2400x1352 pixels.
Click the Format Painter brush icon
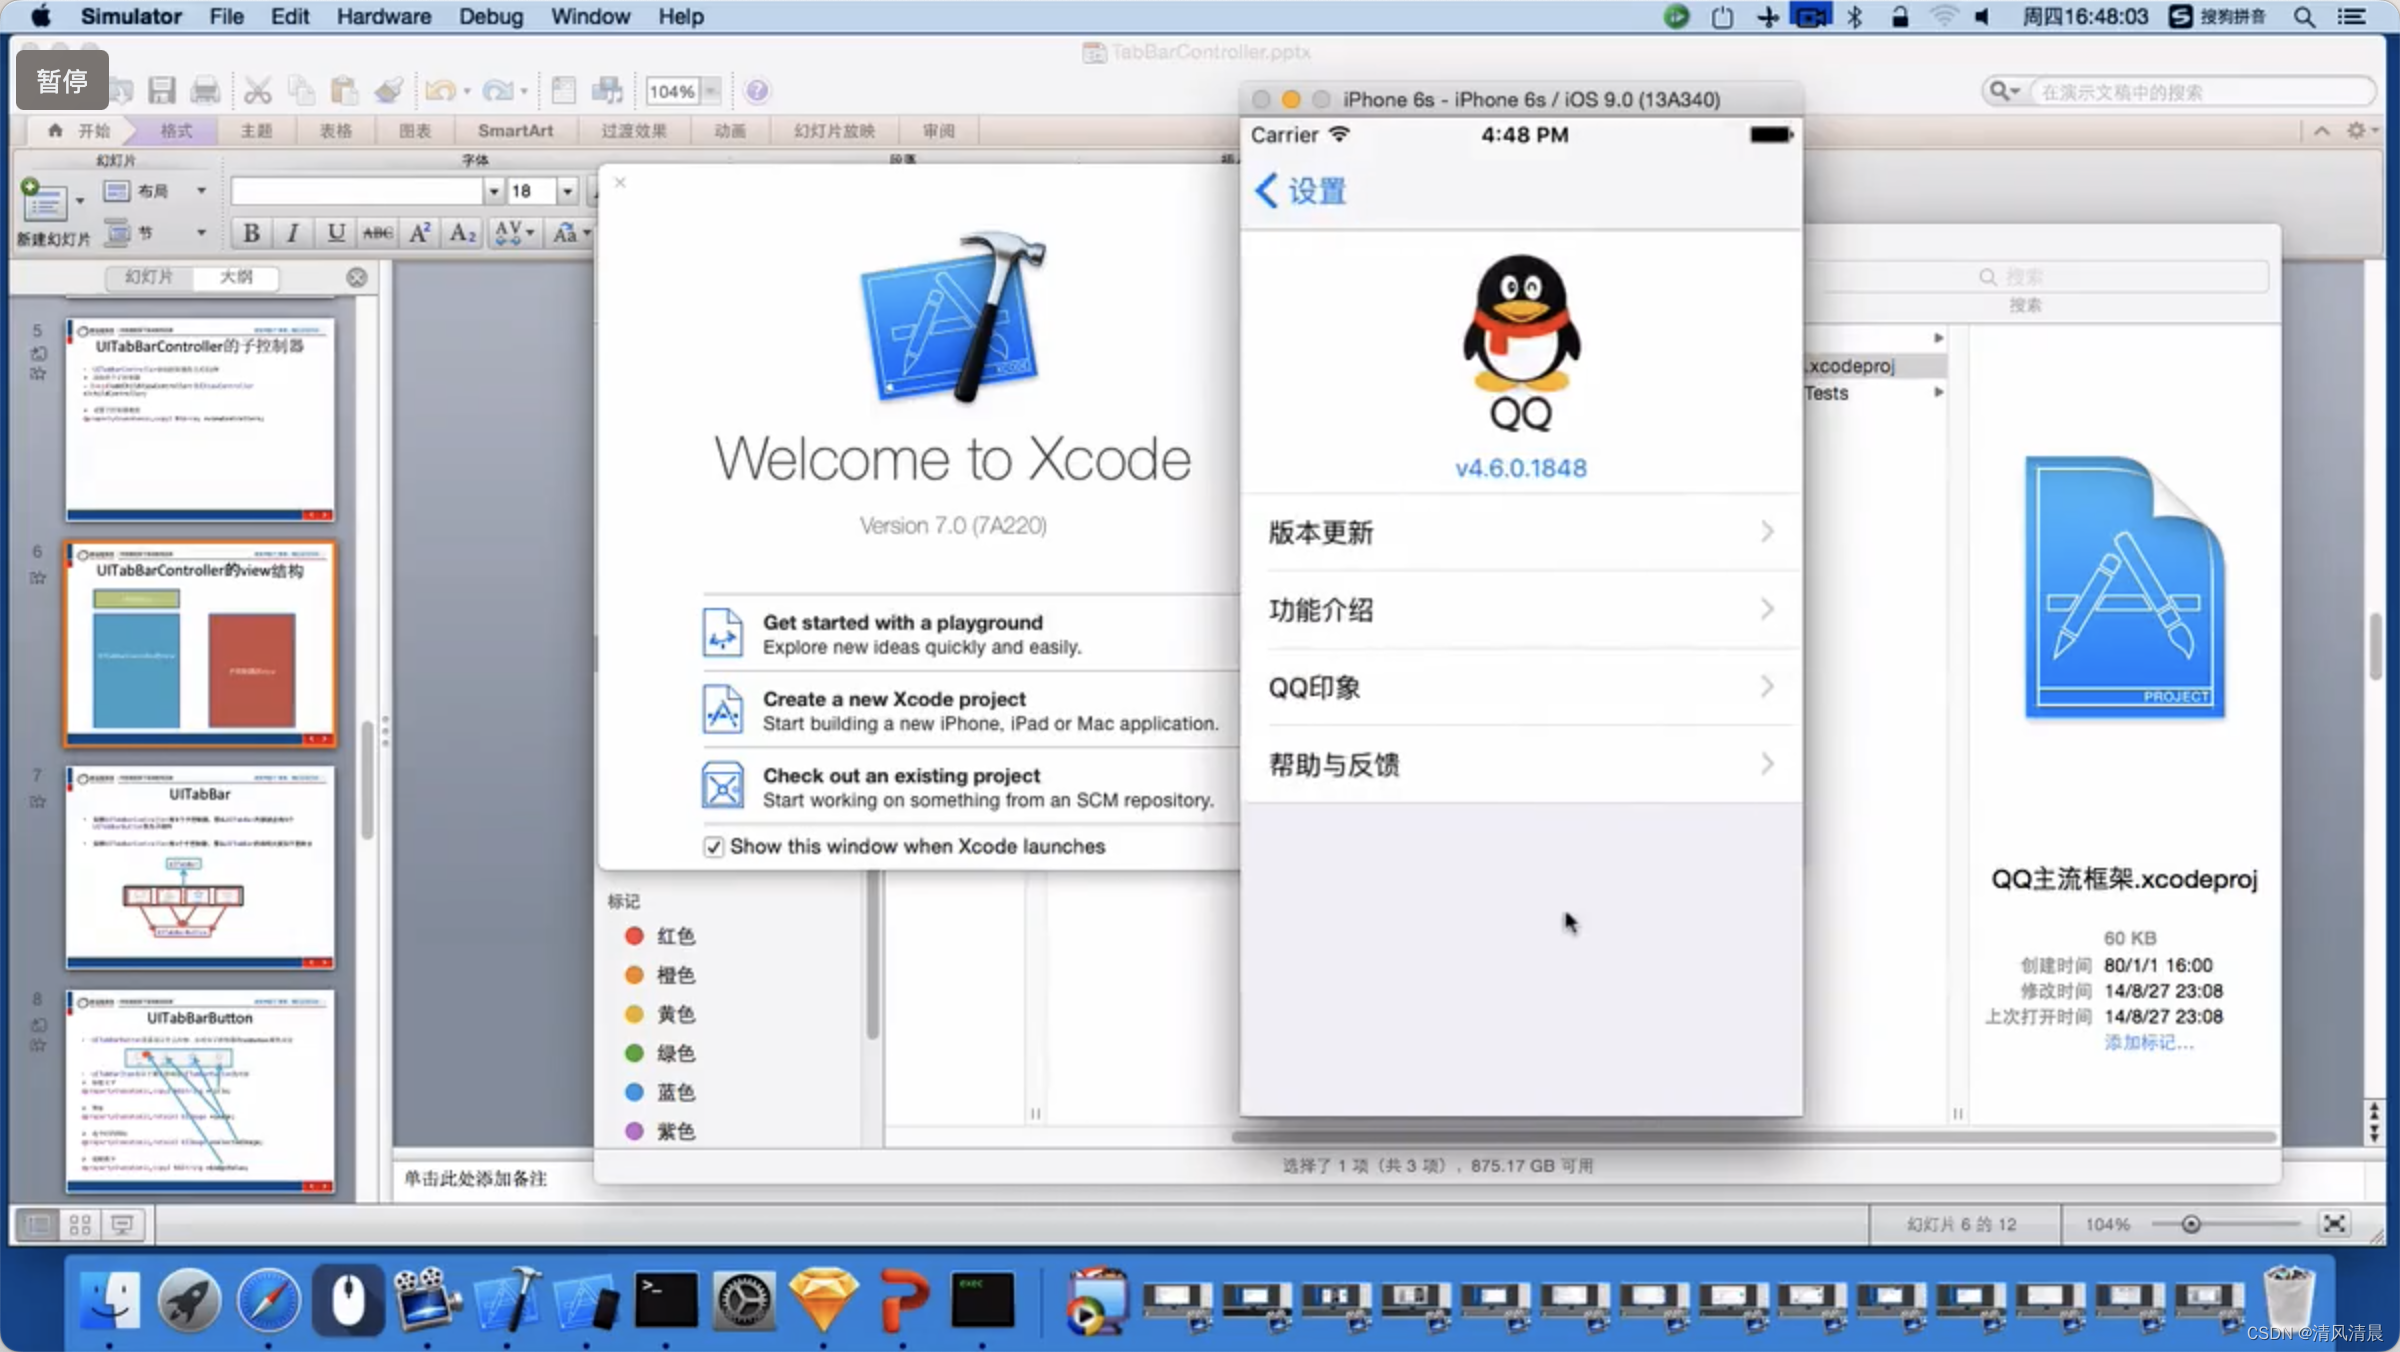pyautogui.click(x=389, y=91)
